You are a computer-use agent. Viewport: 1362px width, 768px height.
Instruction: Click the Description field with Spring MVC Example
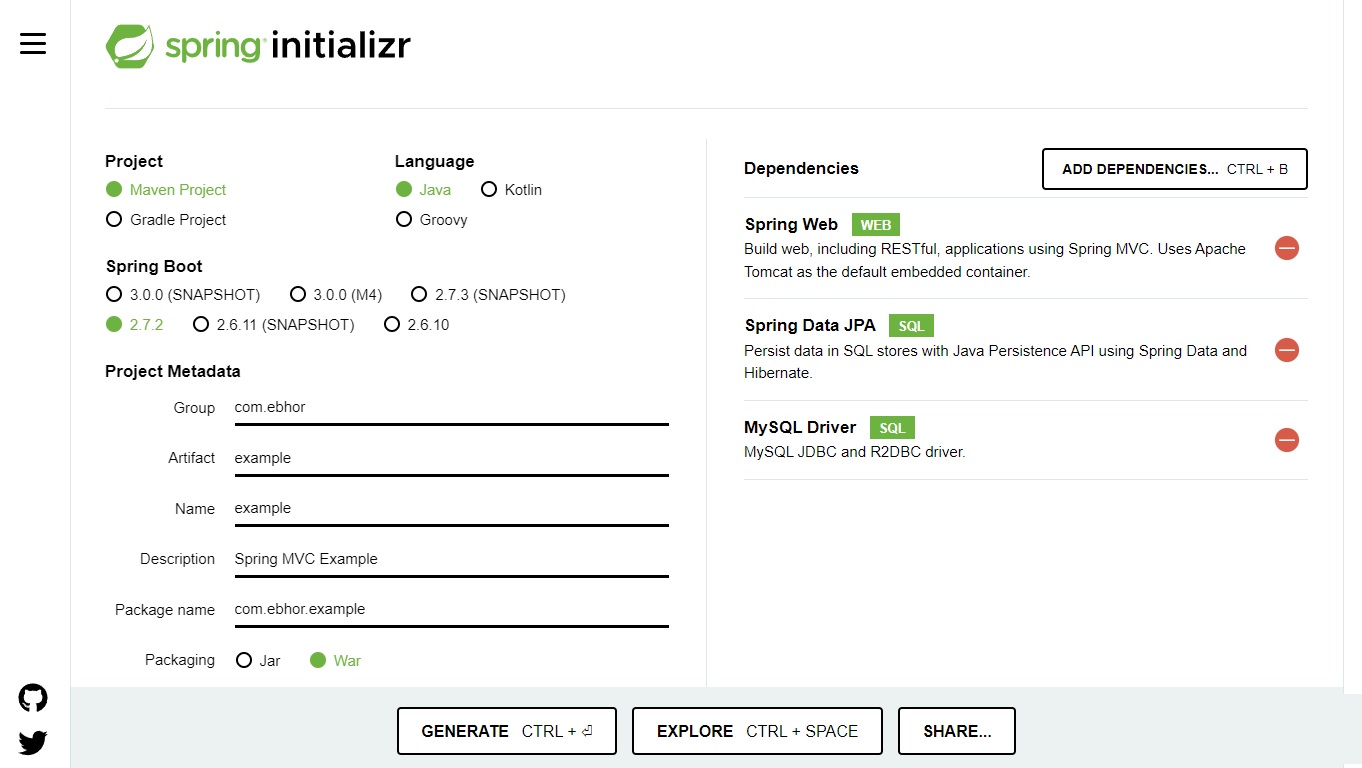pos(450,558)
